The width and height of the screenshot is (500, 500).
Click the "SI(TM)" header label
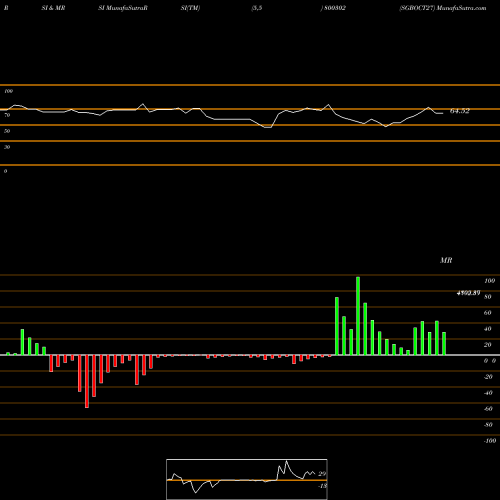[190, 8]
